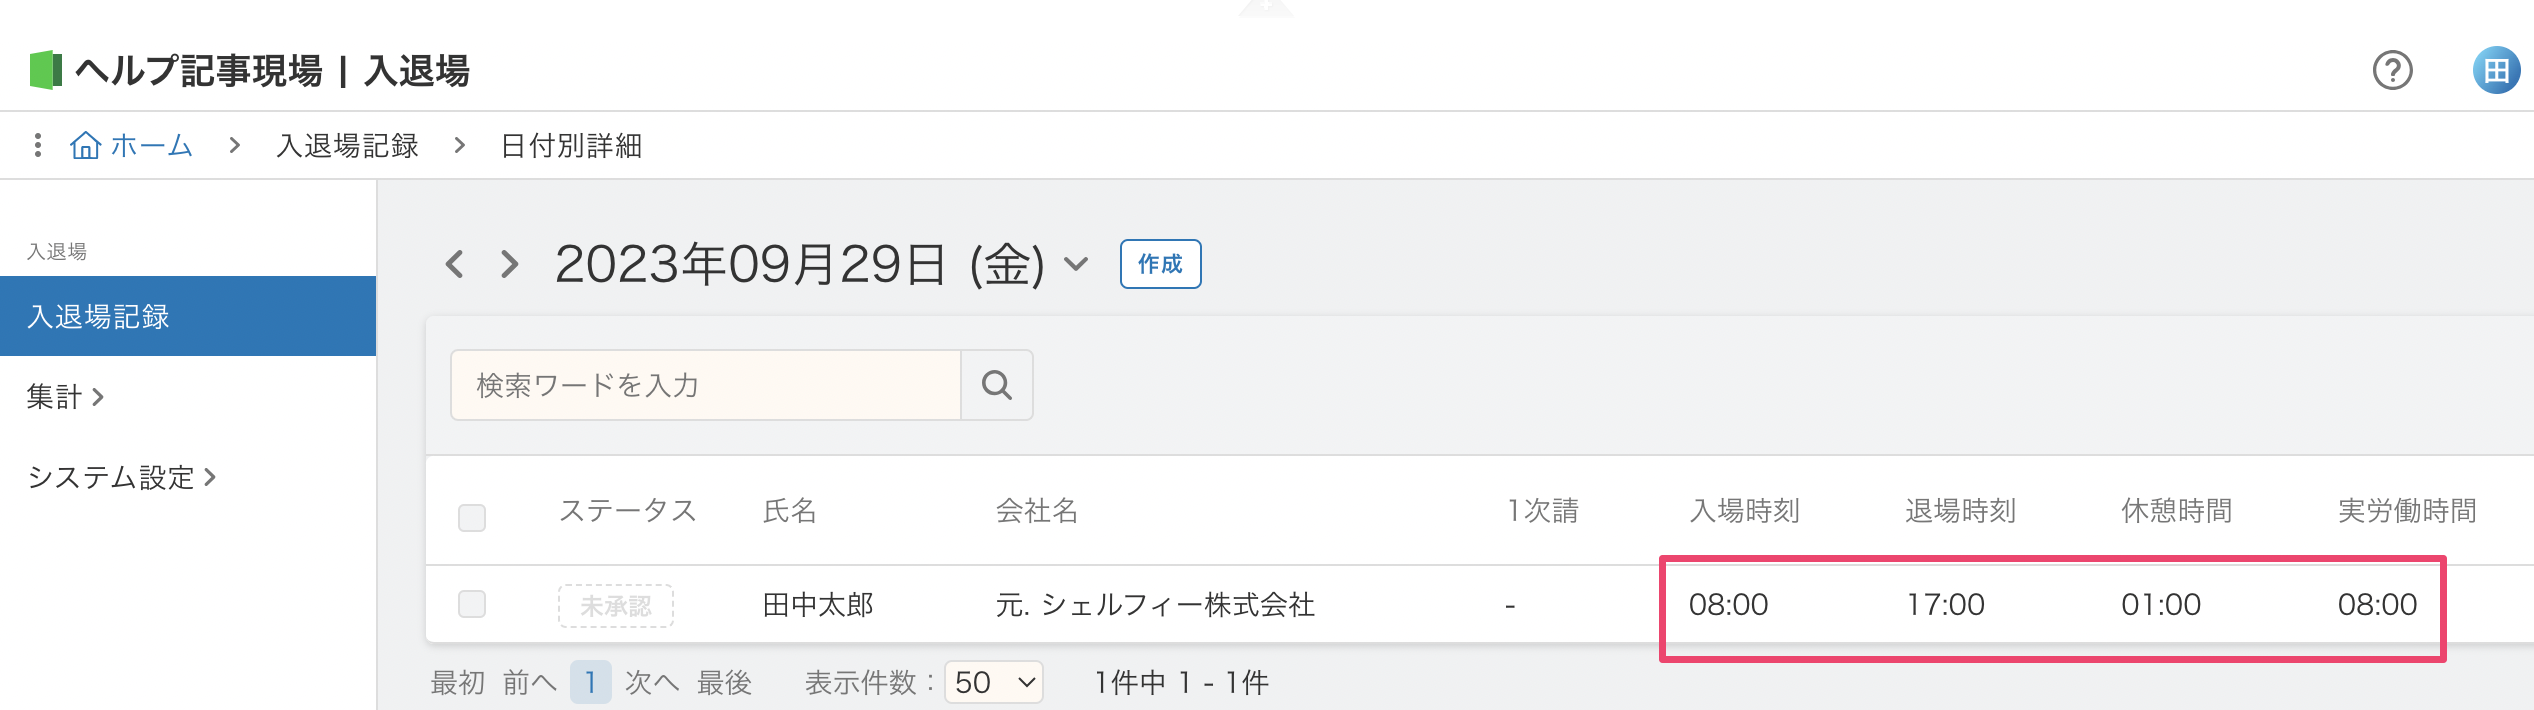Go to next day with right arrow
Screen dimensions: 2534x710
(510, 264)
